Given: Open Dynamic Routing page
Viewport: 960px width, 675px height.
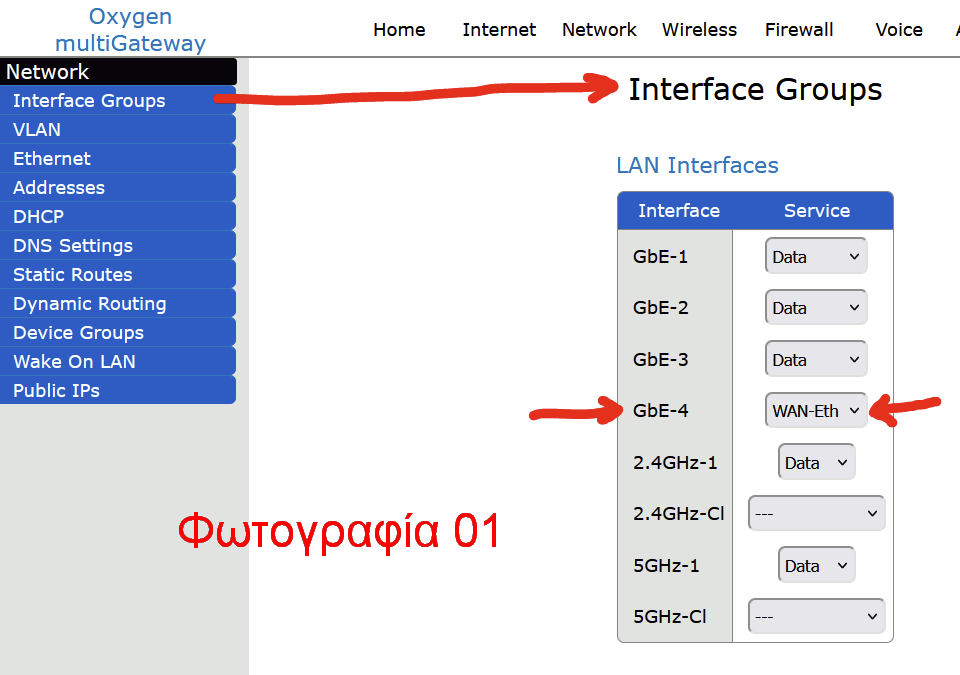Looking at the screenshot, I should point(118,303).
